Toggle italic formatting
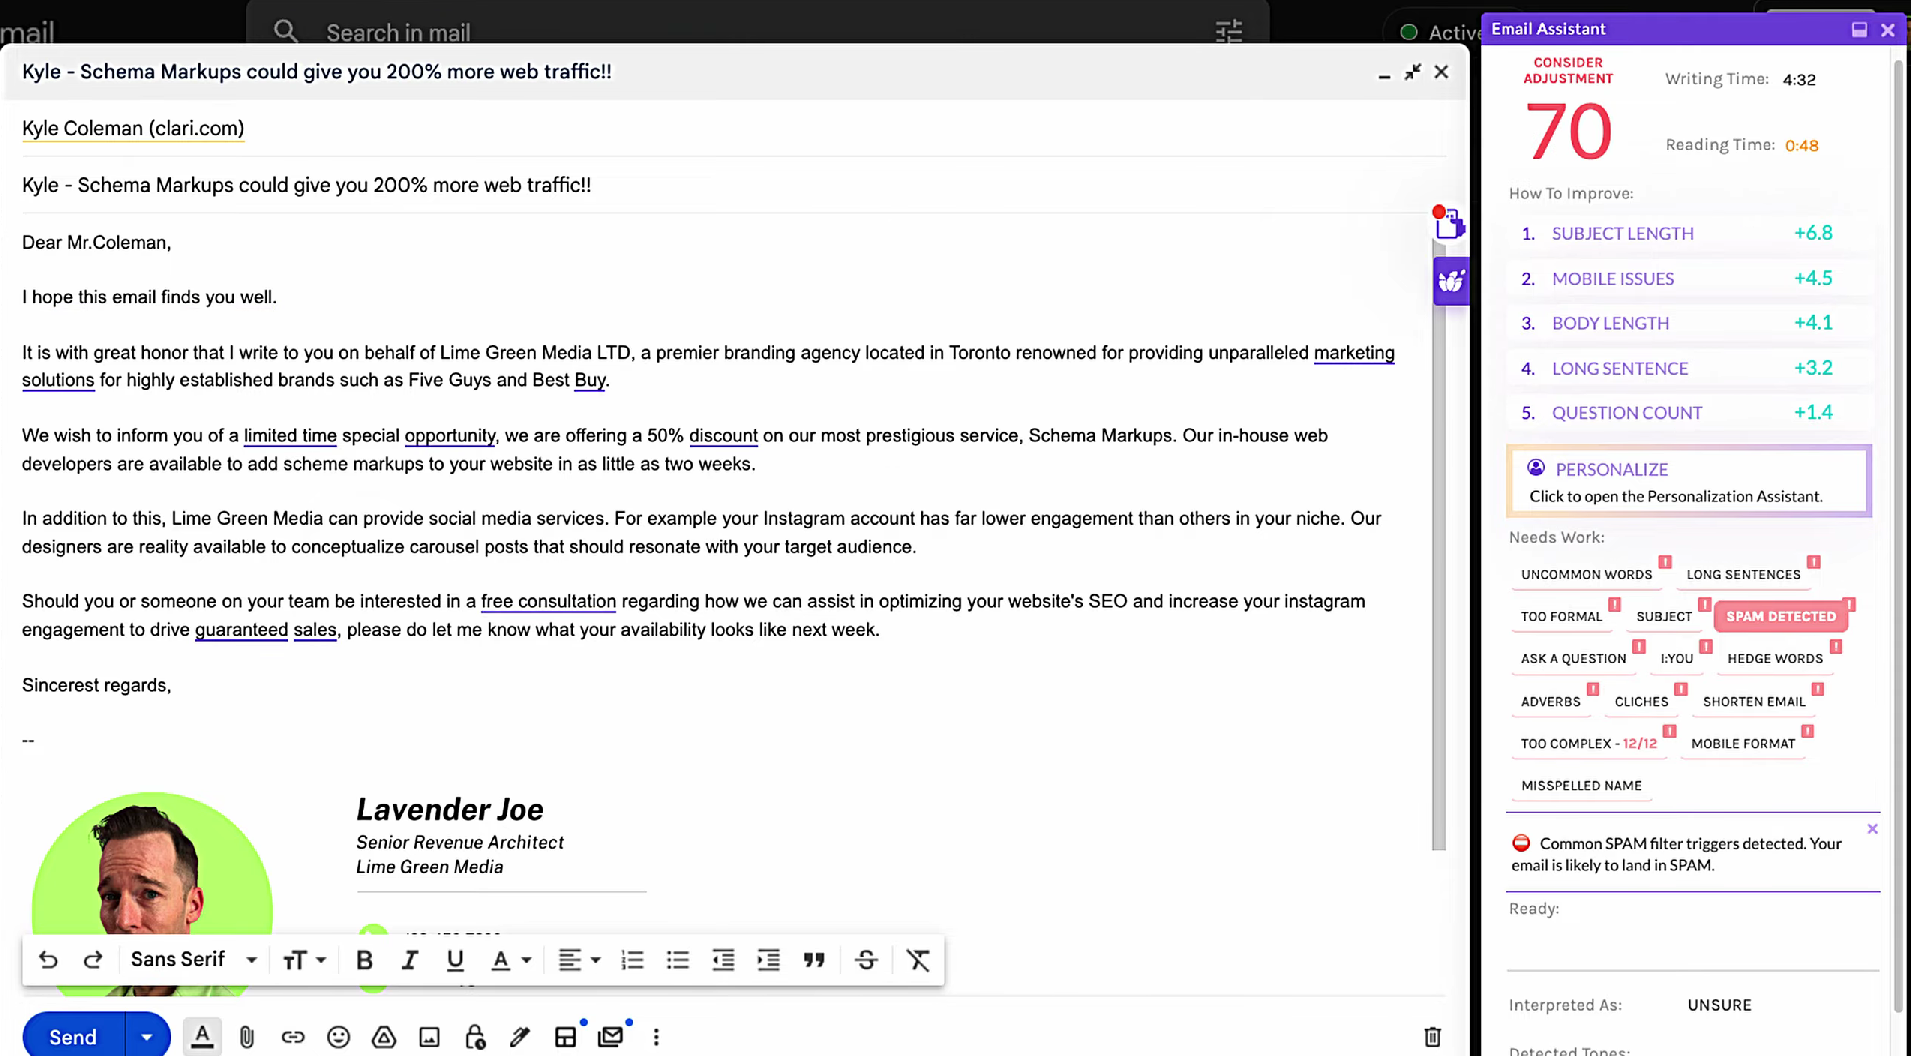This screenshot has height=1056, width=1911. 409,960
